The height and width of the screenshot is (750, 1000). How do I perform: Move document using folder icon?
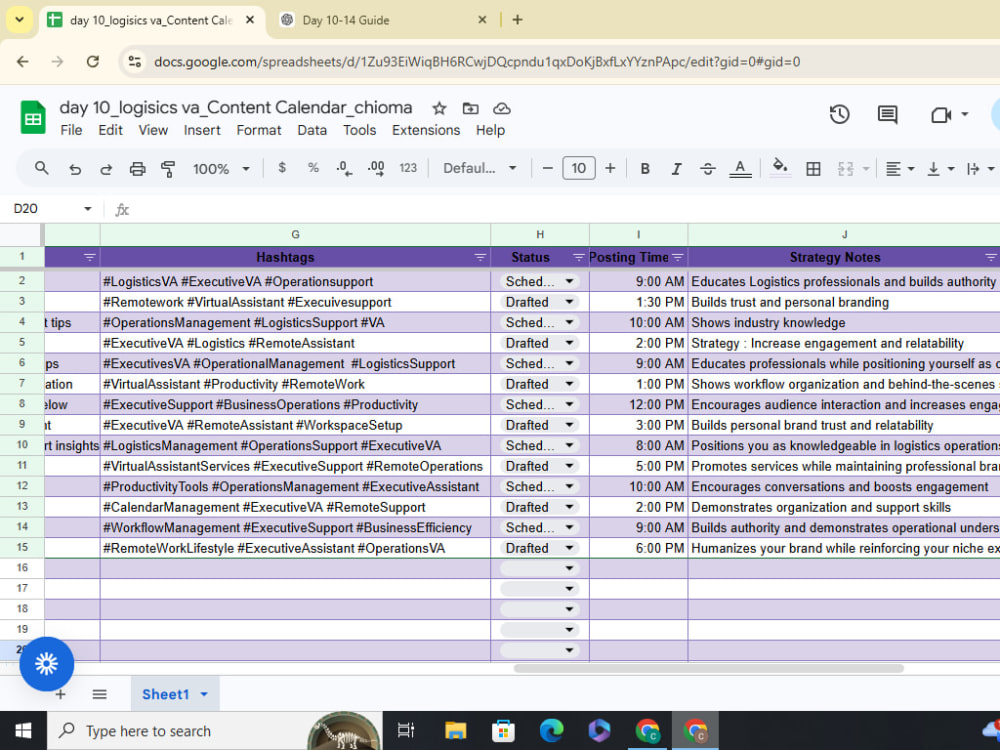tap(471, 108)
